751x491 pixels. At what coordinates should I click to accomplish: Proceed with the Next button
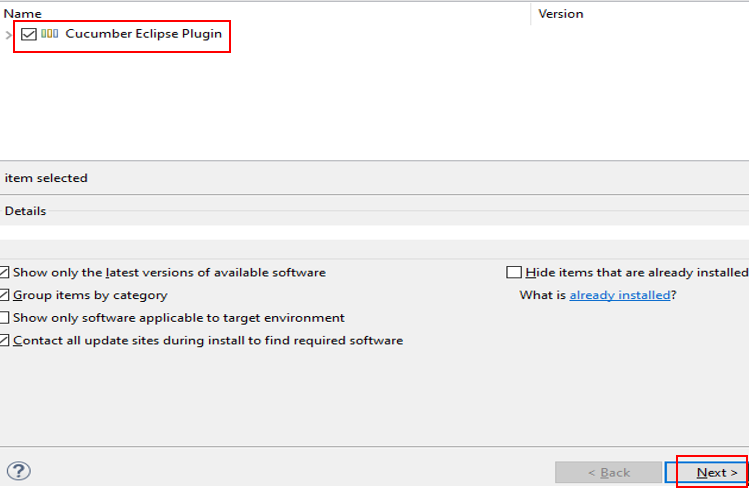pyautogui.click(x=706, y=473)
